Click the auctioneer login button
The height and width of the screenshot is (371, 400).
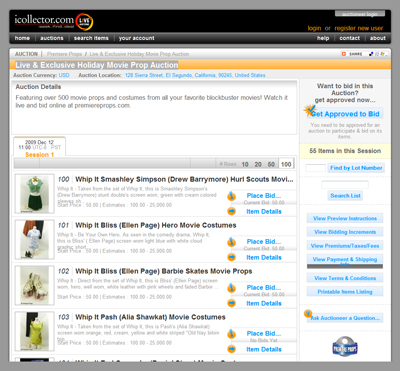click(360, 14)
